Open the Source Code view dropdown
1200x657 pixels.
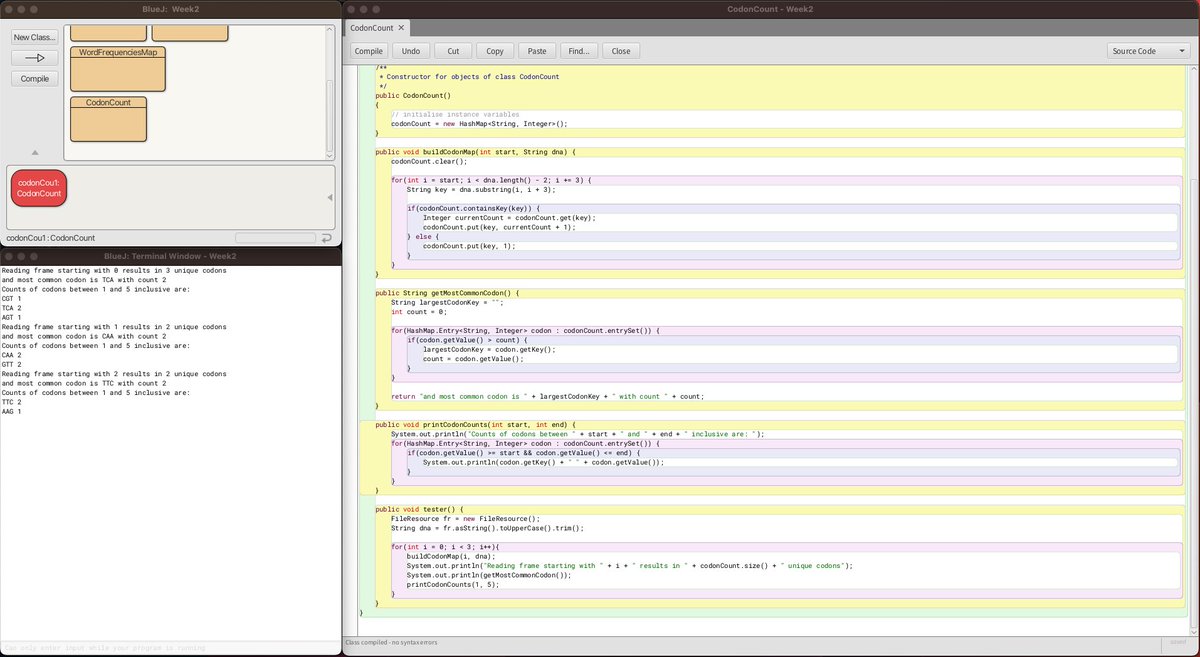click(x=1148, y=51)
